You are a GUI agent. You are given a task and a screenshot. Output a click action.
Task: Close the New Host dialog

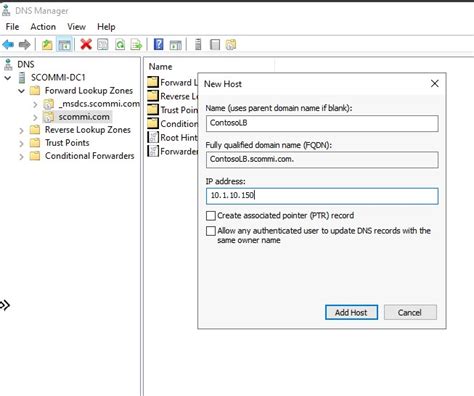pyautogui.click(x=435, y=83)
